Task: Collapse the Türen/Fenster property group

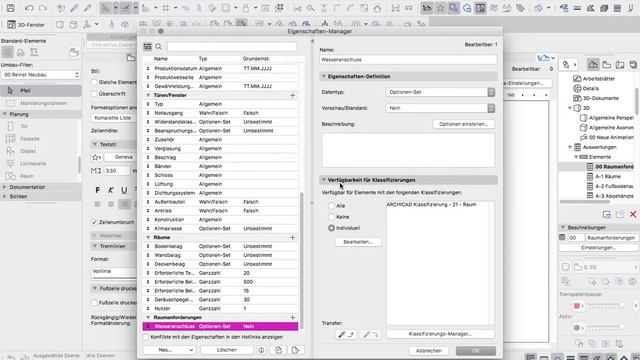Action: [x=148, y=95]
